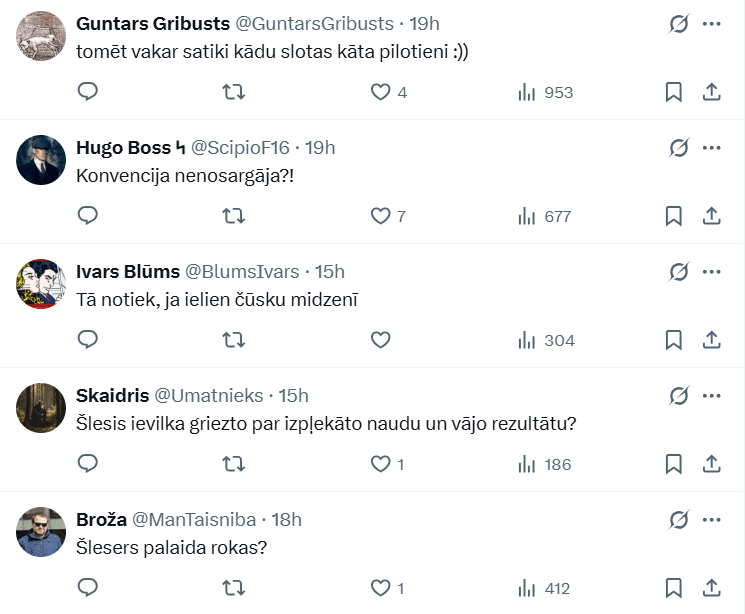Open more options menu on Skaidris tweet
The image size is (745, 614).
pyautogui.click(x=712, y=396)
